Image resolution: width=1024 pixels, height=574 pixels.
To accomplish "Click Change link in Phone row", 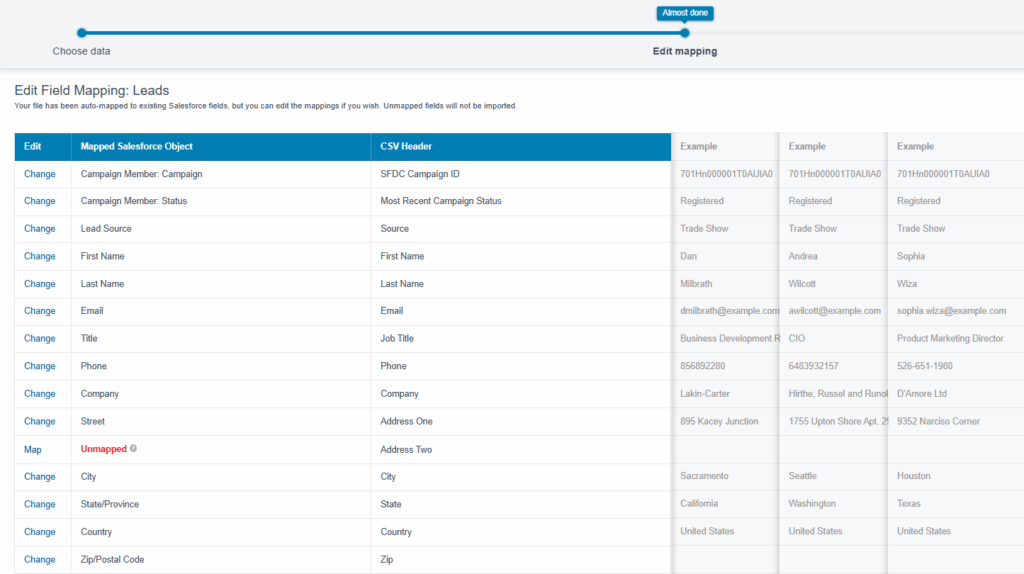I will click(x=39, y=366).
